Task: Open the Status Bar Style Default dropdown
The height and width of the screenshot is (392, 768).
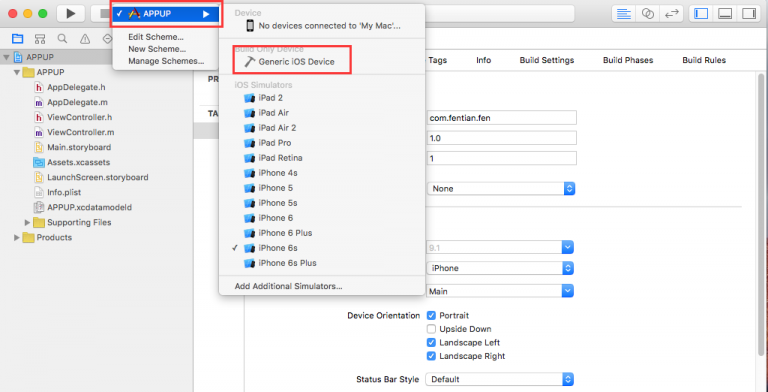Action: [499, 379]
